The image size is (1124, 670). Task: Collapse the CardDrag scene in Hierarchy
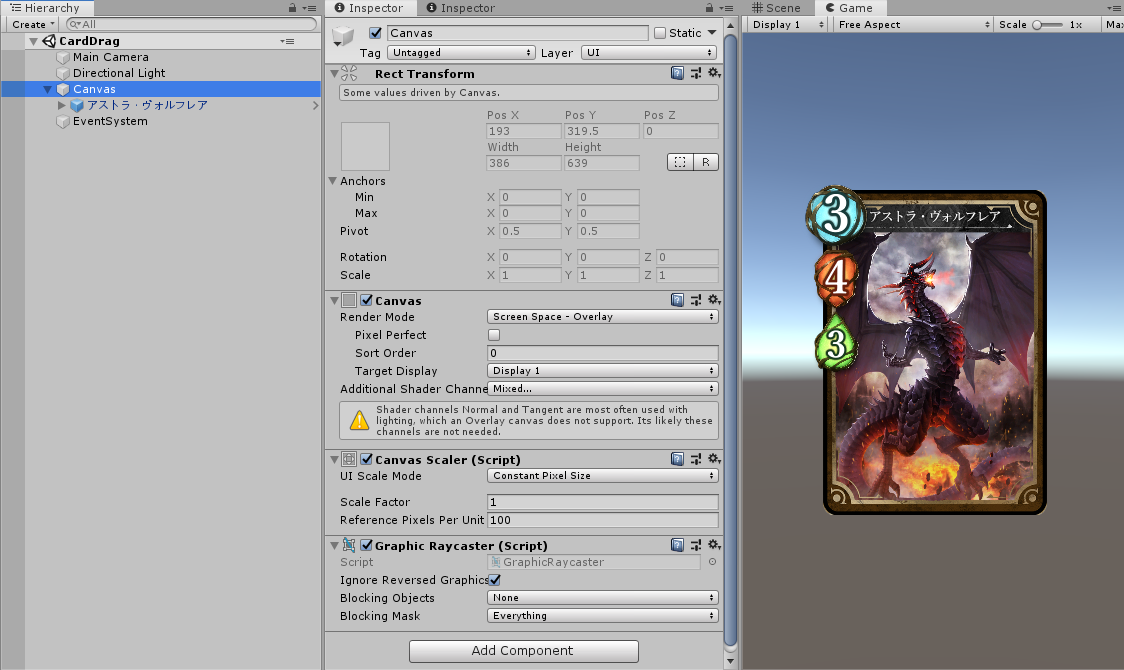coord(33,42)
